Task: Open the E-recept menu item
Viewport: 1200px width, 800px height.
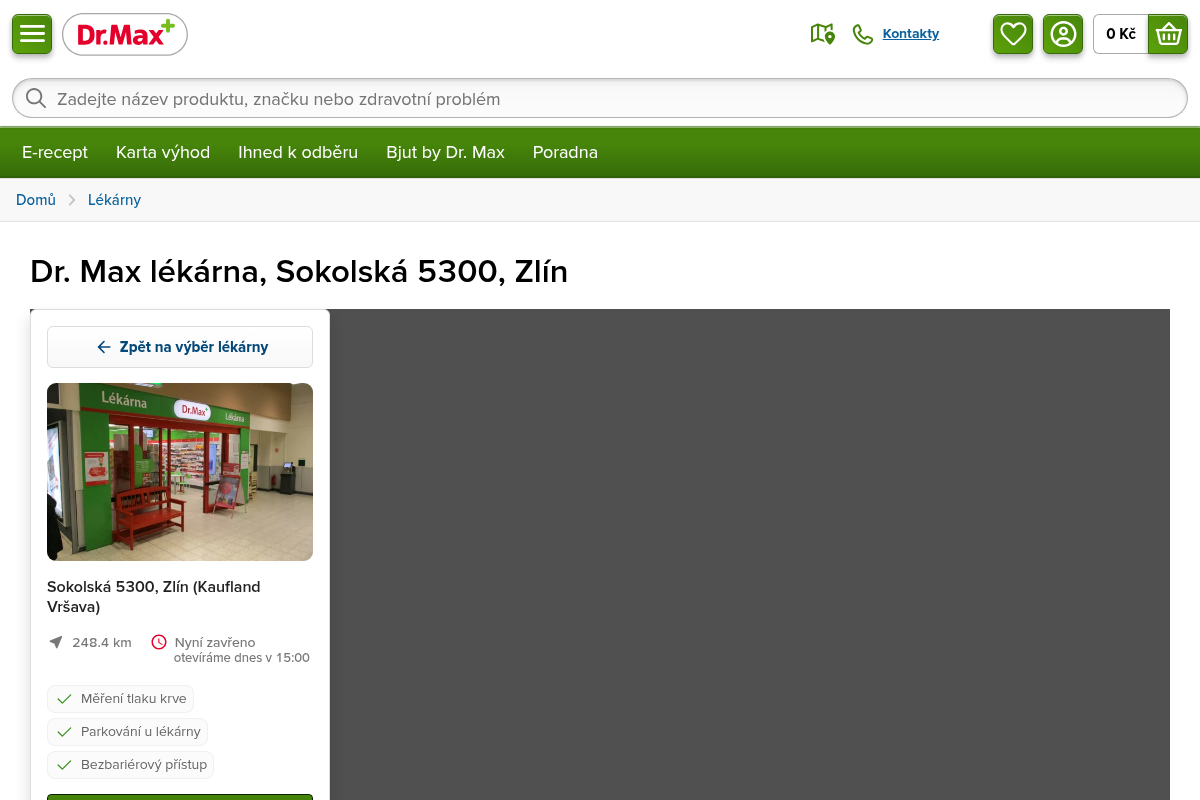Action: pos(55,152)
